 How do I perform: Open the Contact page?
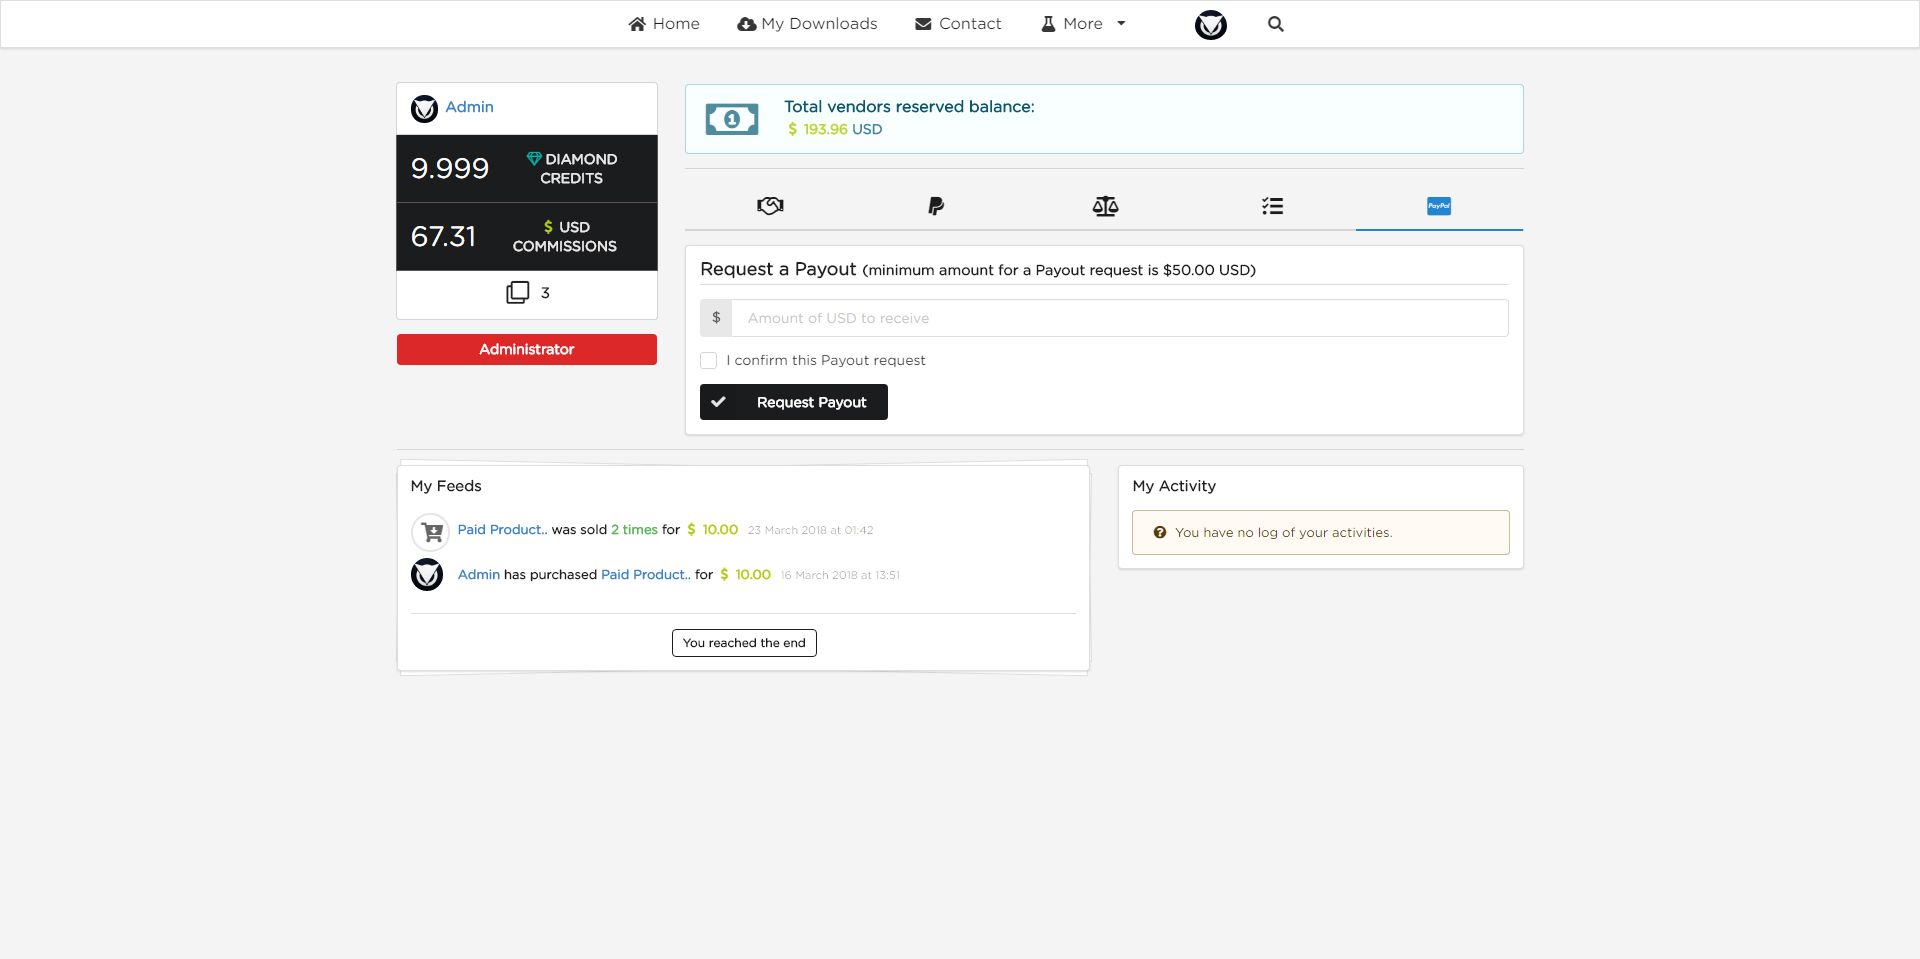(958, 24)
